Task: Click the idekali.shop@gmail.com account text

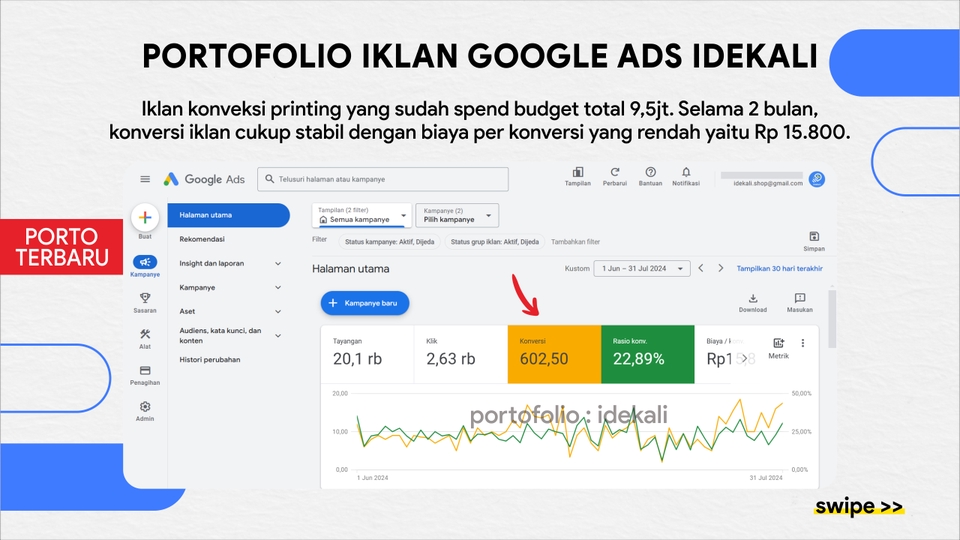Action: (768, 183)
